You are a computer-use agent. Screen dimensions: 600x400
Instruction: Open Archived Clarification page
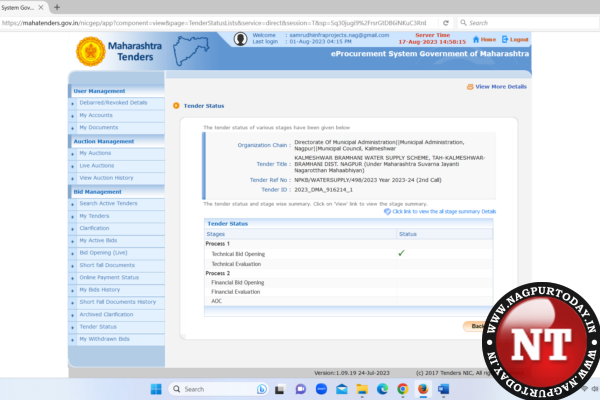coord(106,314)
